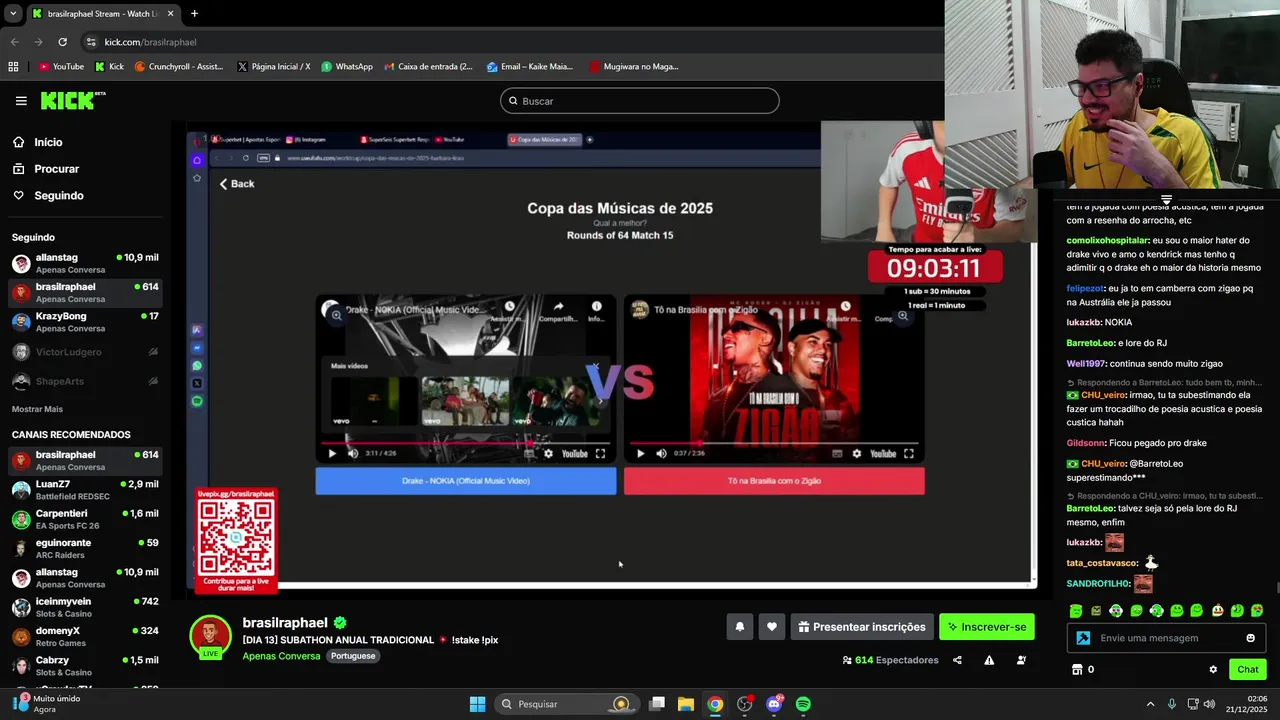Image resolution: width=1280 pixels, height=720 pixels.
Task: Open Discord from the taskbar
Action: (x=774, y=704)
